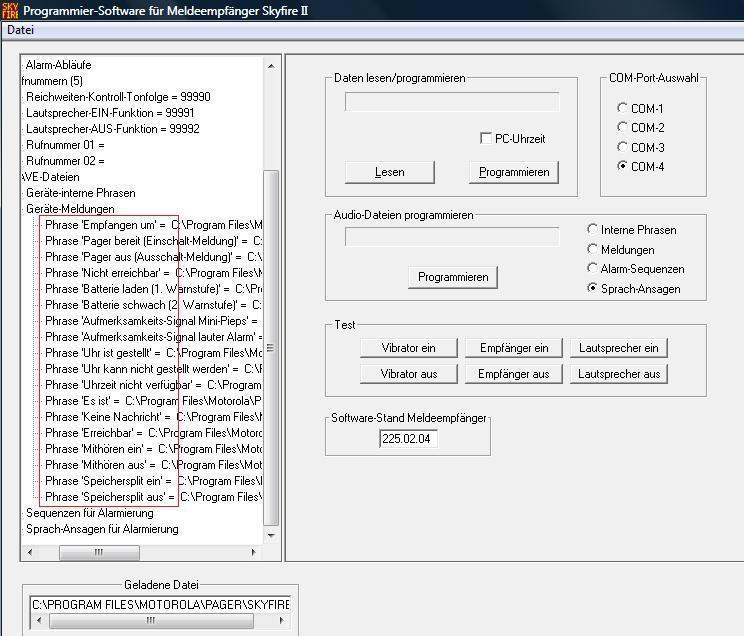Select the Geräte-interne Phrasen node
The image size is (744, 636).
point(81,193)
